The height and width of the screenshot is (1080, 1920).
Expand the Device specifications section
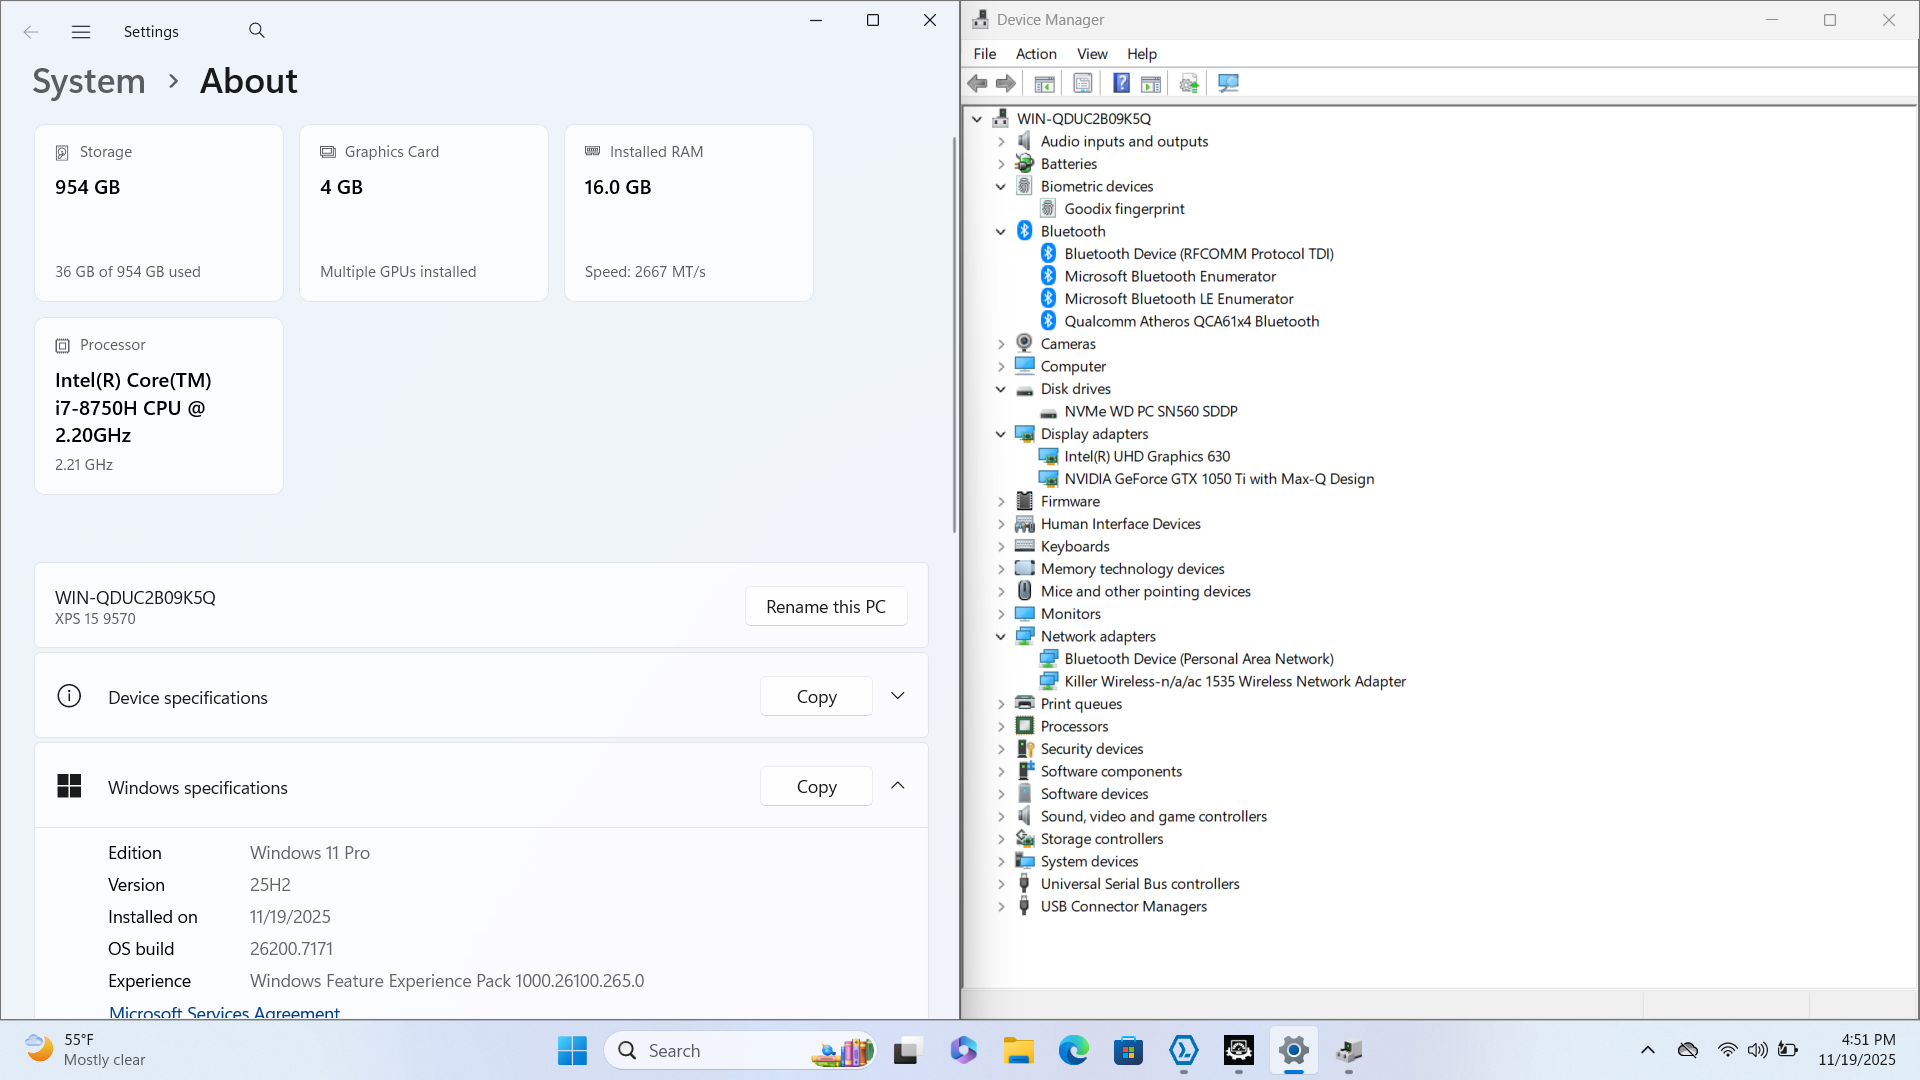point(897,696)
